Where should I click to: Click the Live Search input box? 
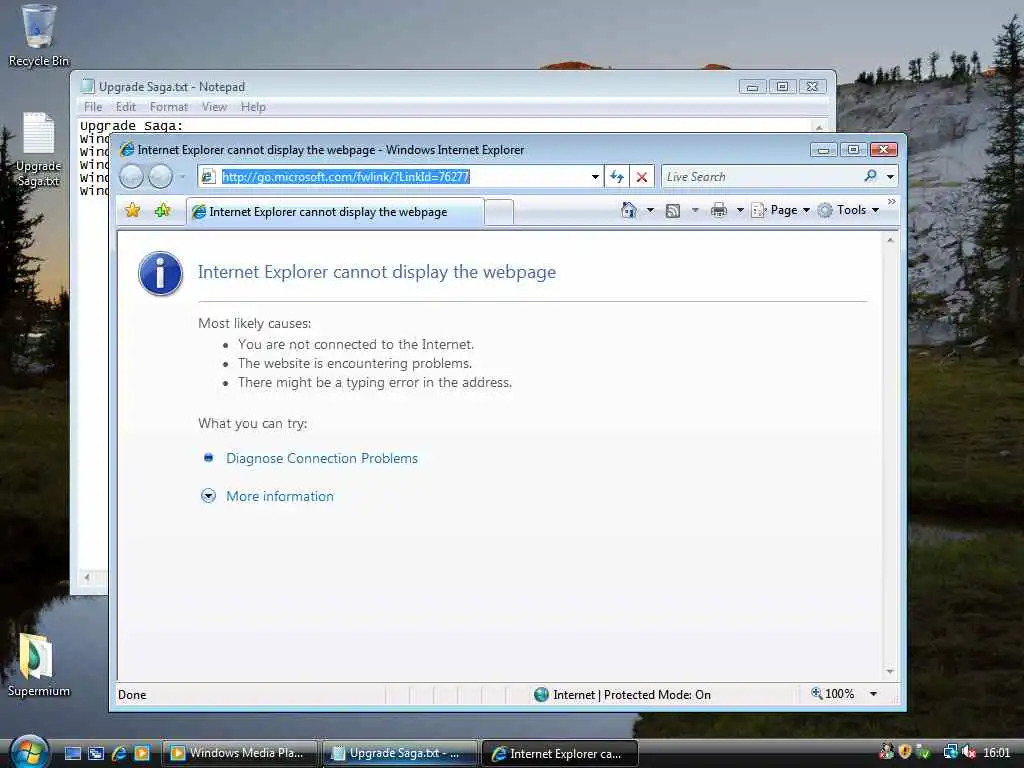(x=761, y=176)
